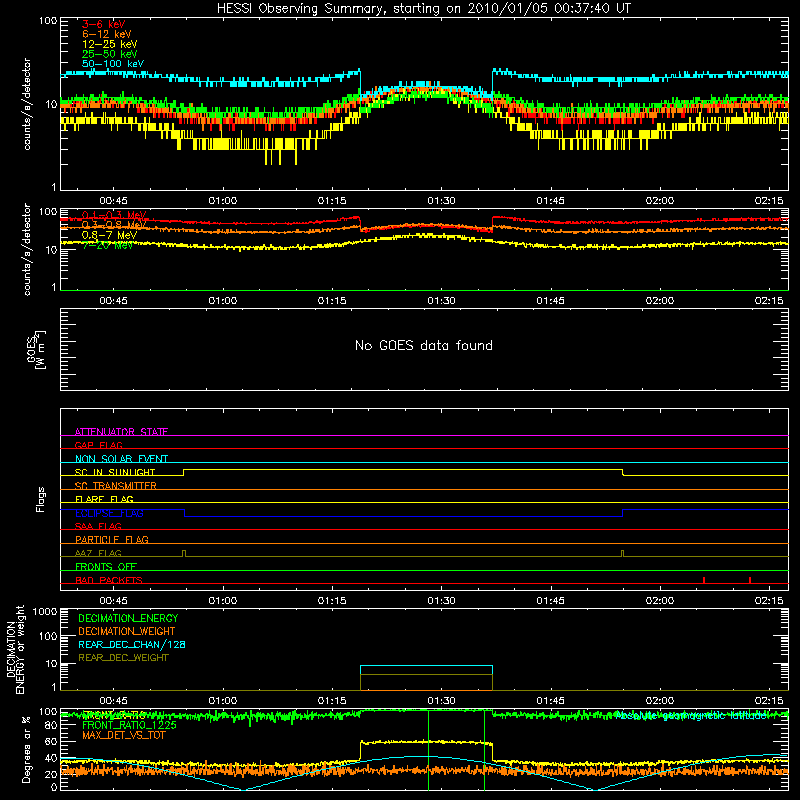Click the last BAD_PACKETS red spike before 02:15
Screen dimensions: 800x800
[750, 580]
